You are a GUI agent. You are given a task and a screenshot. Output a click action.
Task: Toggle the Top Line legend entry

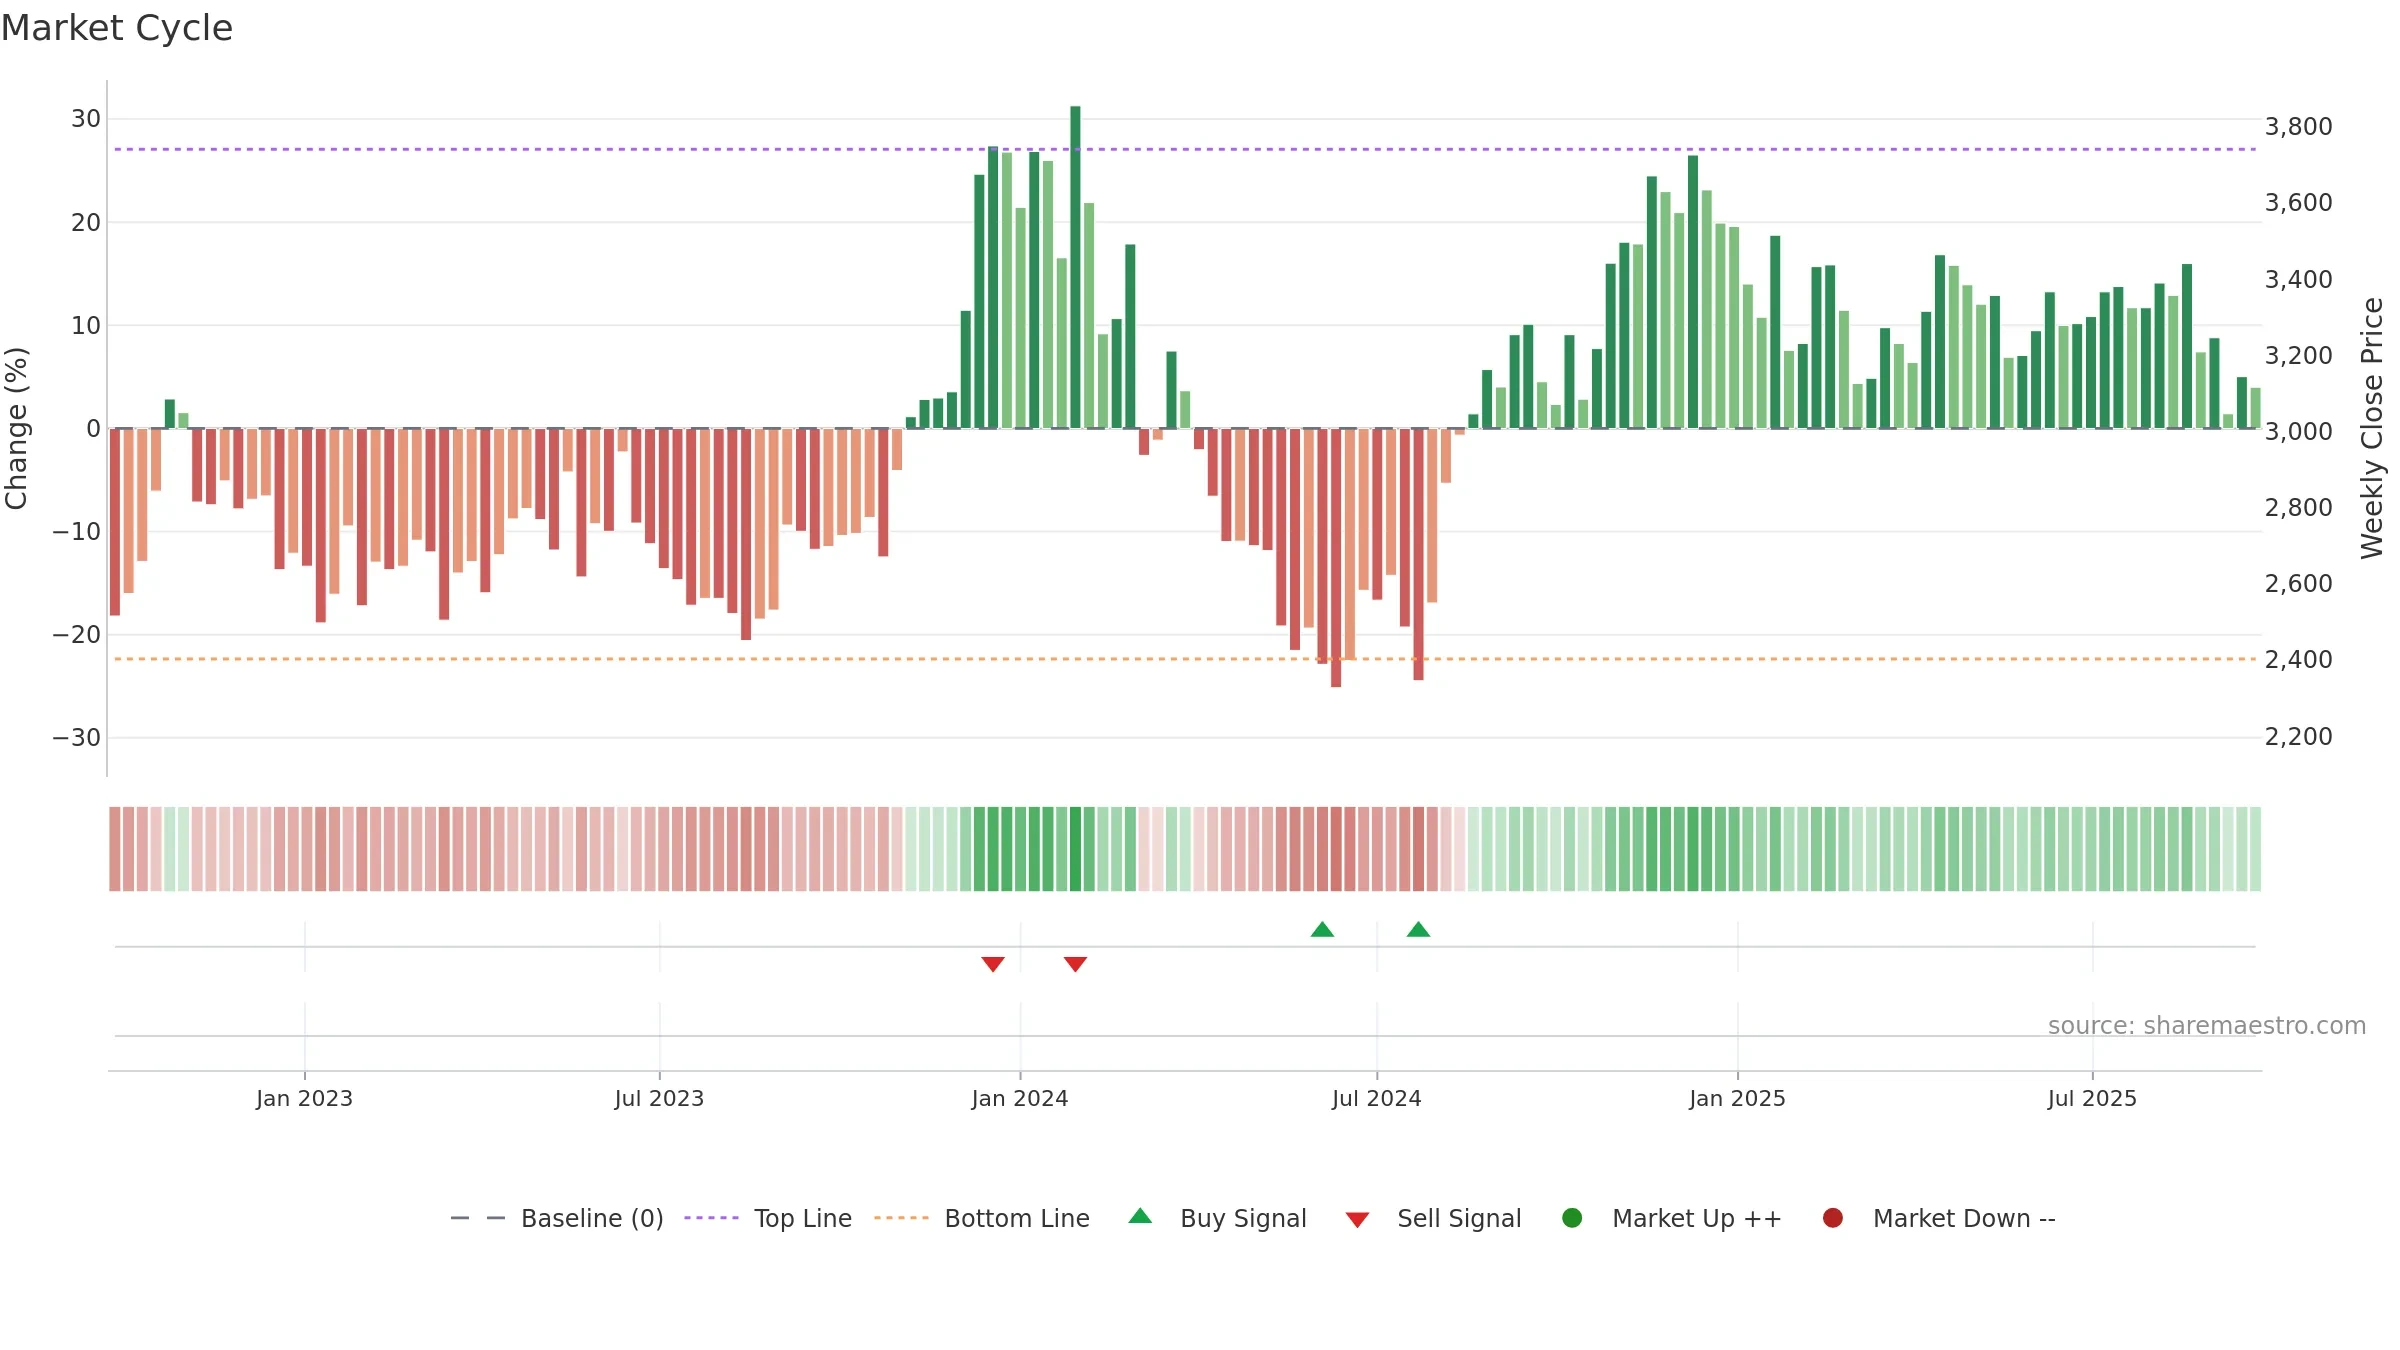click(x=768, y=1218)
